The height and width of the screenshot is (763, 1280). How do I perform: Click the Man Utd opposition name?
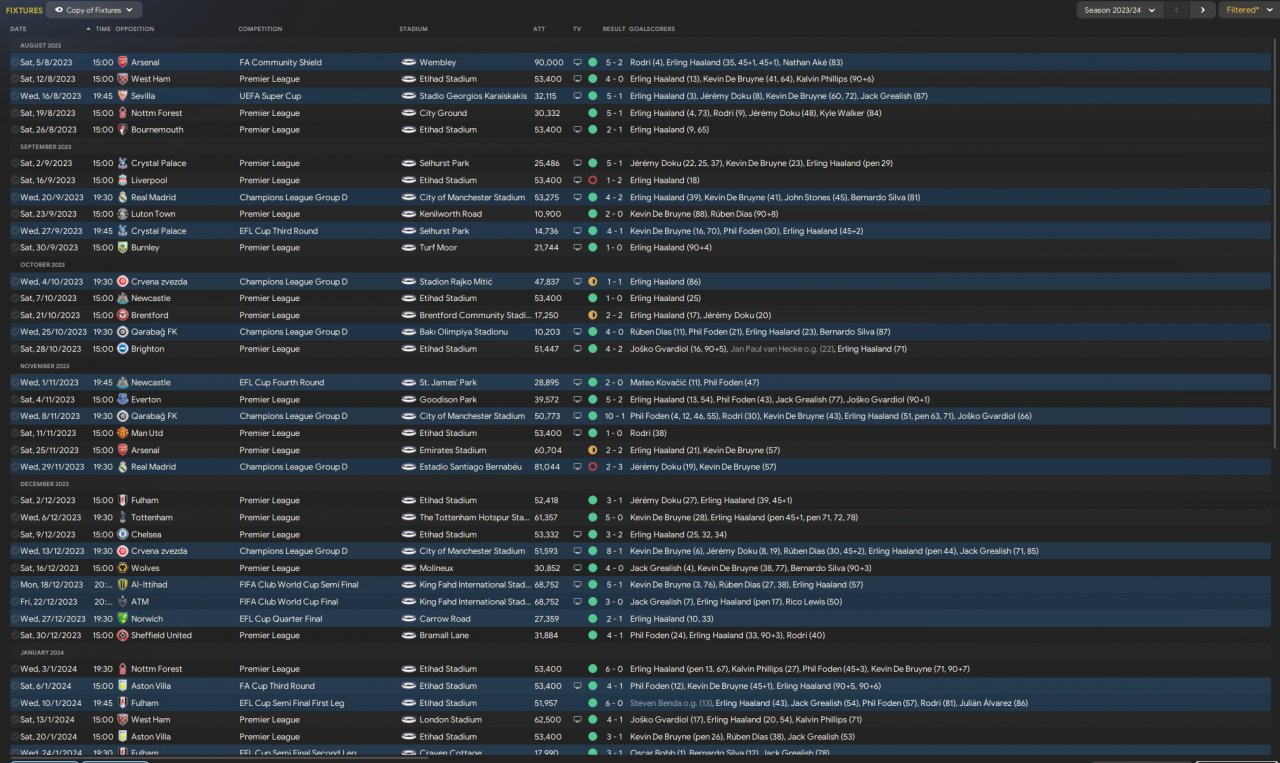click(147, 433)
